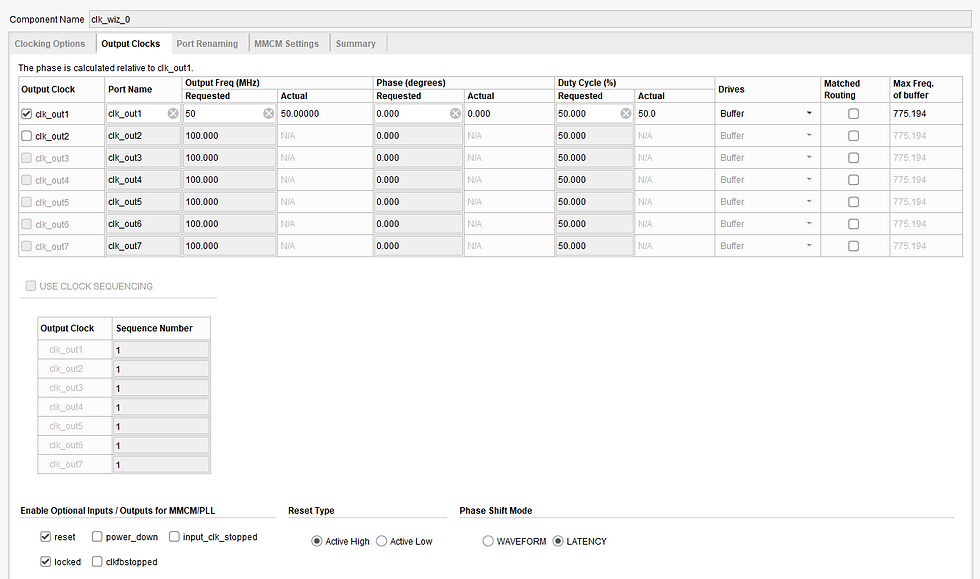This screenshot has height=579, width=980.
Task: Clear the clk_out1 port name field
Action: 173,114
